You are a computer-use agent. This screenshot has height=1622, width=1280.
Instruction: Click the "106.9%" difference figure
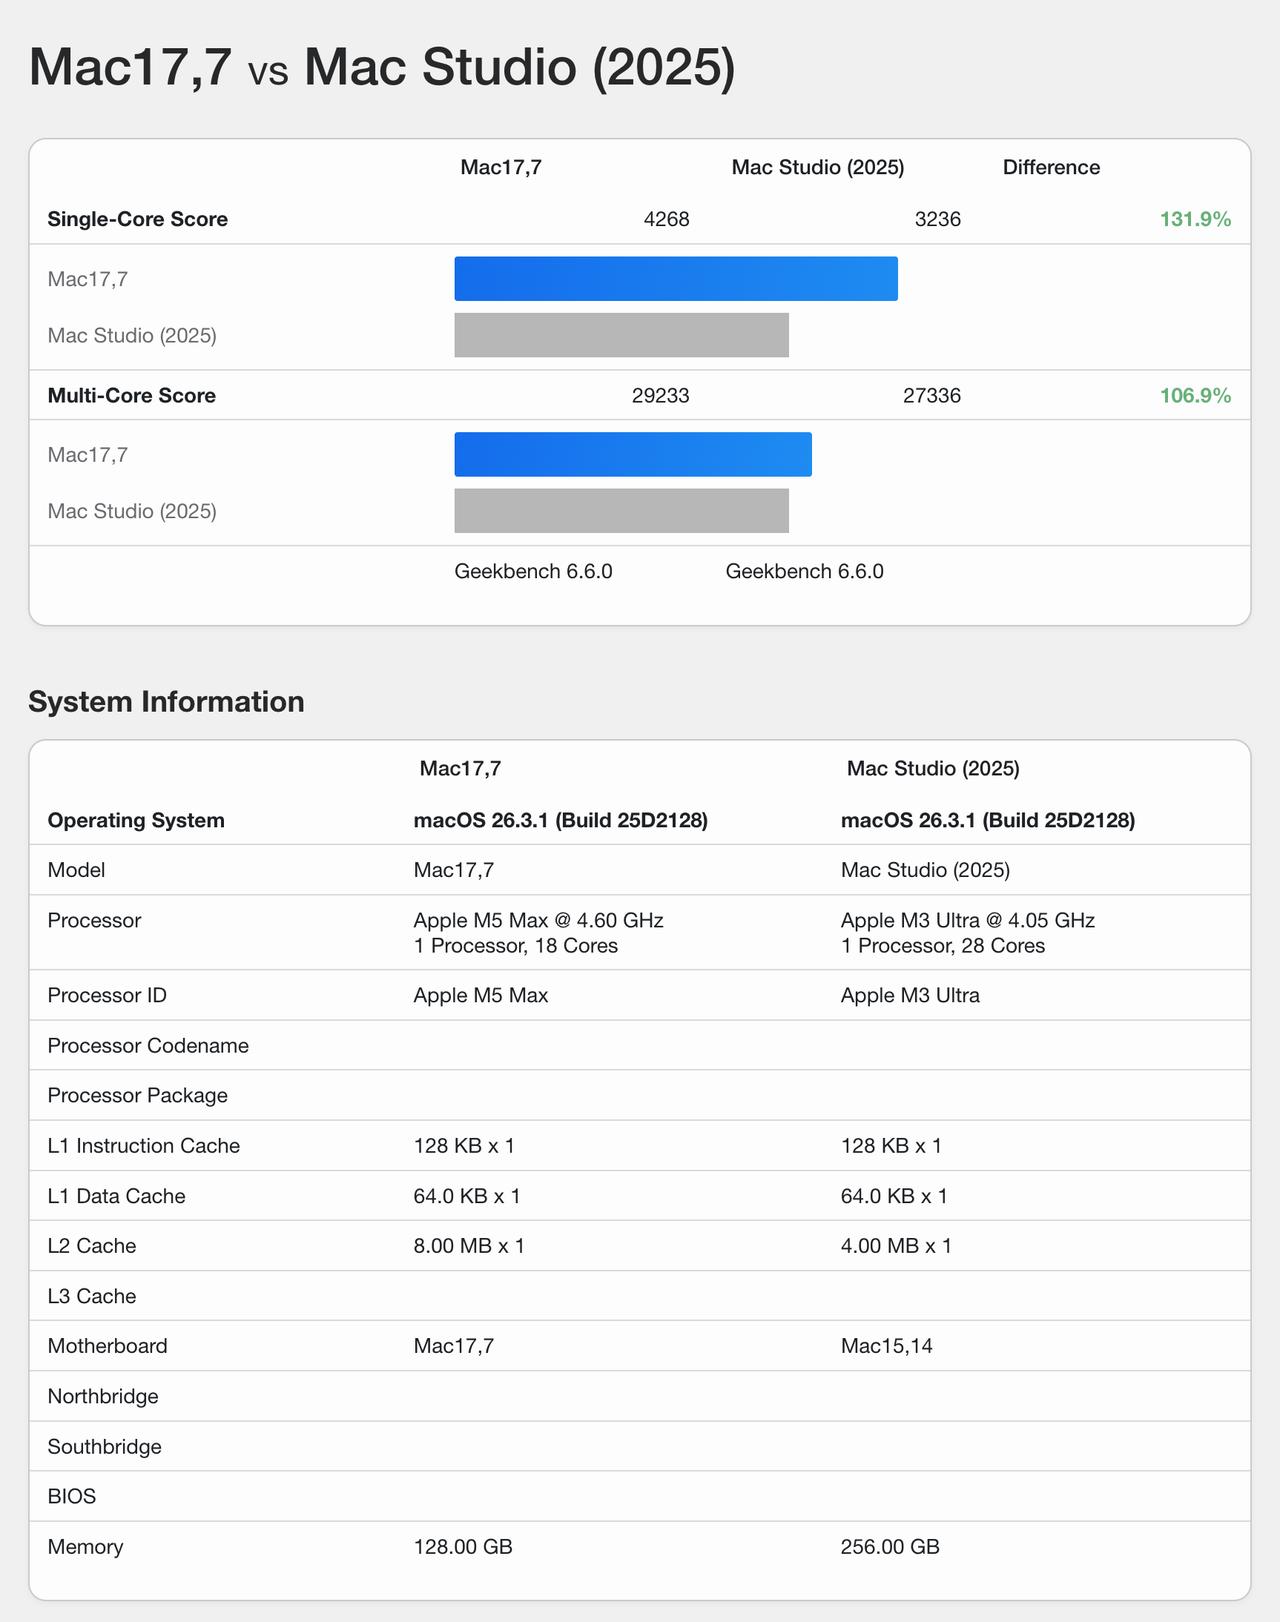click(x=1195, y=395)
